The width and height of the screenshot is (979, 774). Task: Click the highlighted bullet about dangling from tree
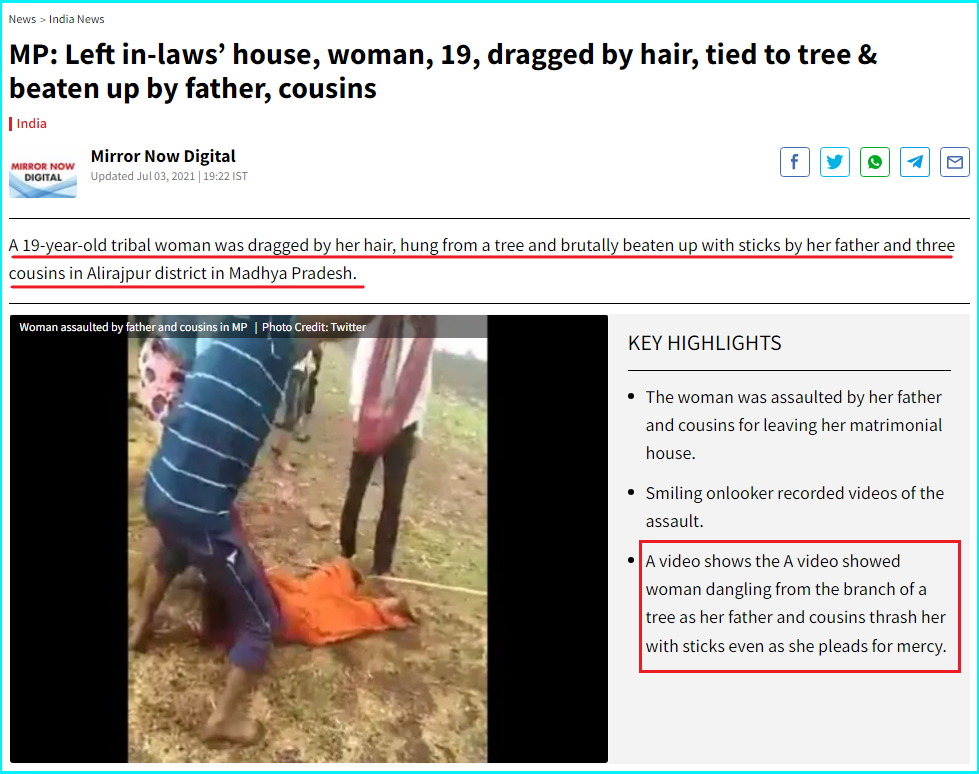(796, 604)
